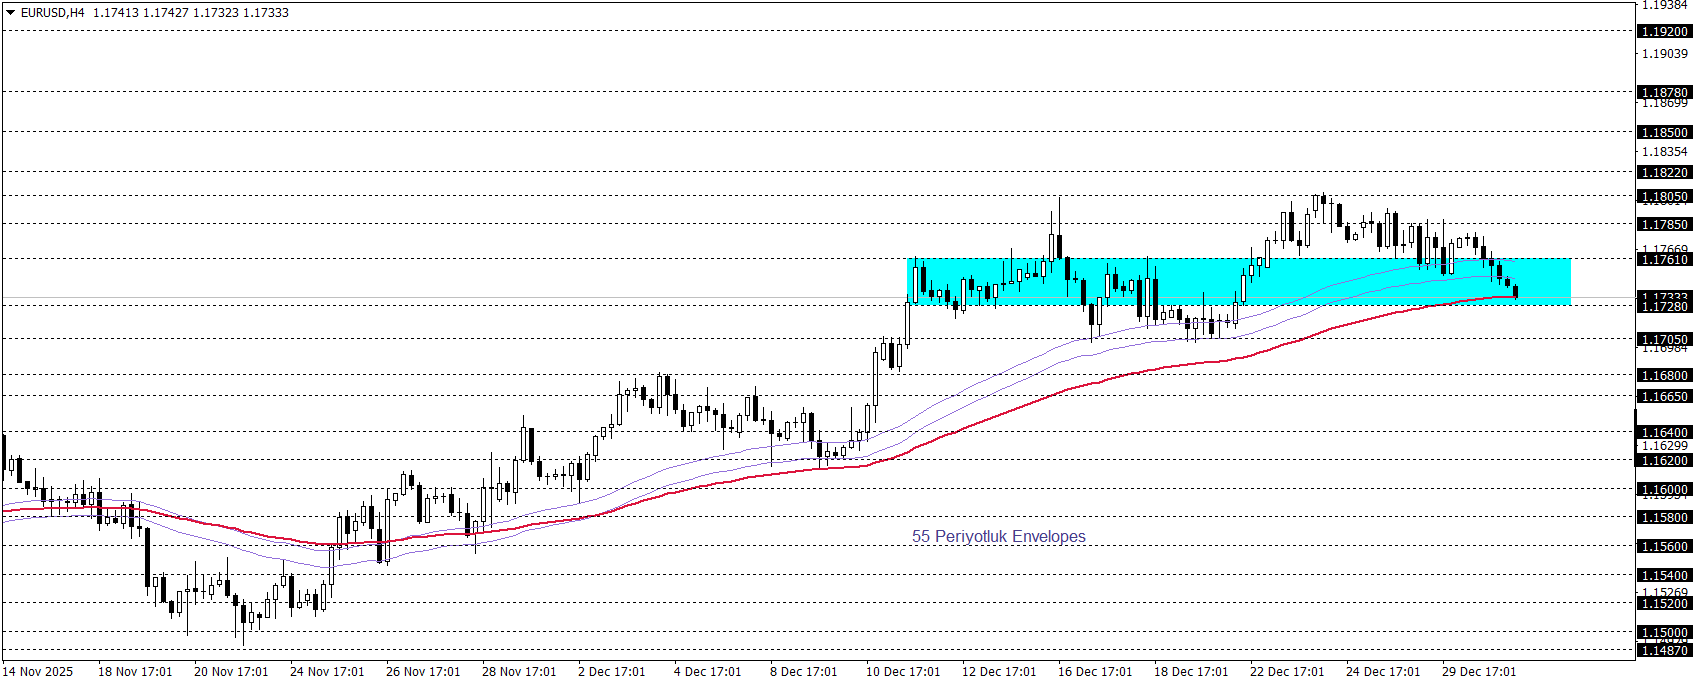Click the 2 Dec 17:01 time label
The image size is (1699, 684).
point(611,672)
